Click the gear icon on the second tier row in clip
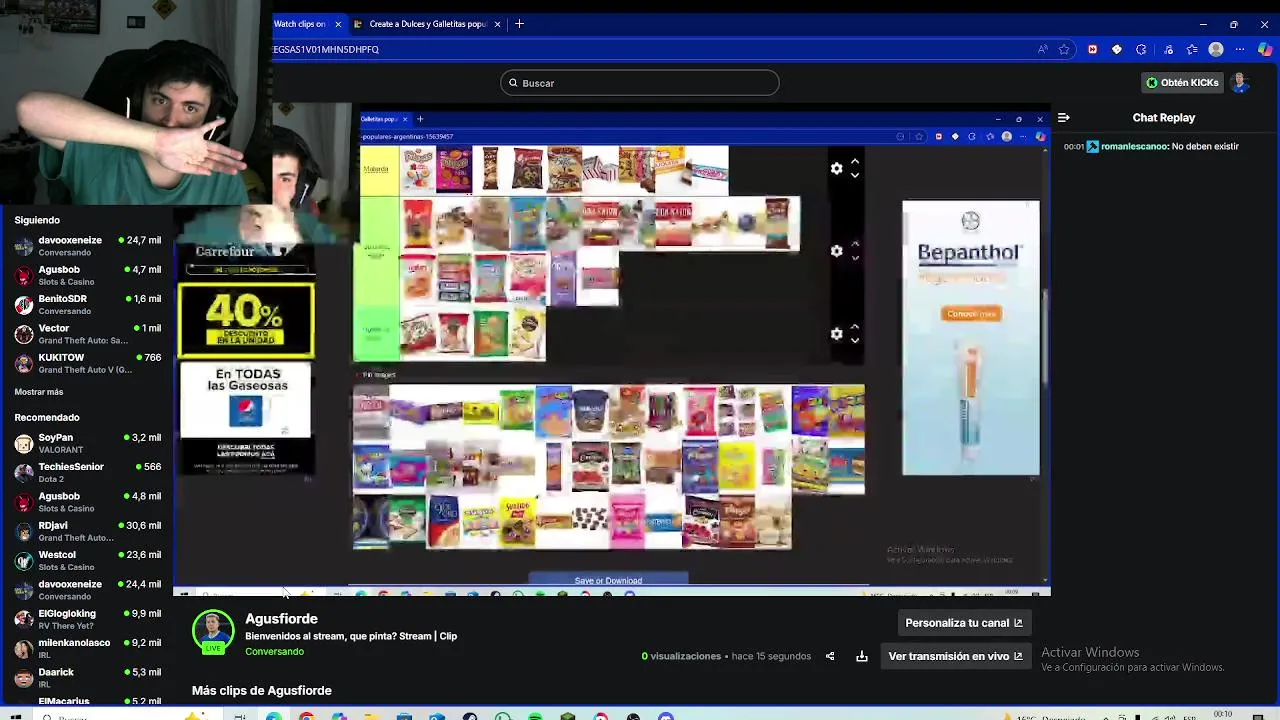This screenshot has width=1280, height=720. point(836,251)
